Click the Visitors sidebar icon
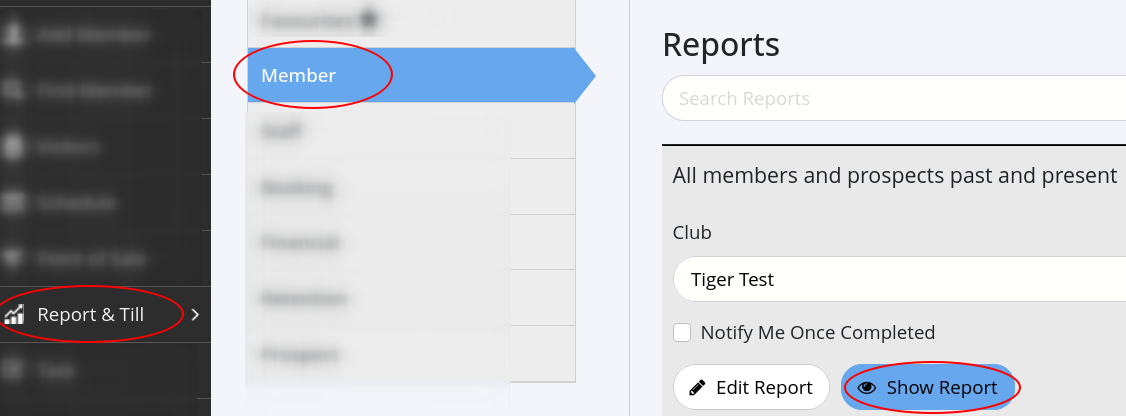 click(x=14, y=147)
